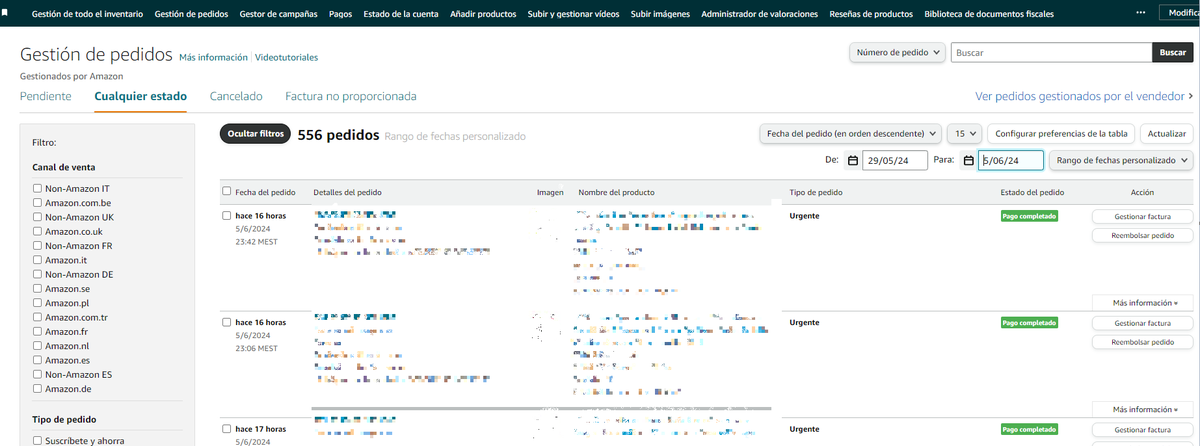Open the Videotutoriales link
The image size is (1200, 446).
(x=287, y=57)
